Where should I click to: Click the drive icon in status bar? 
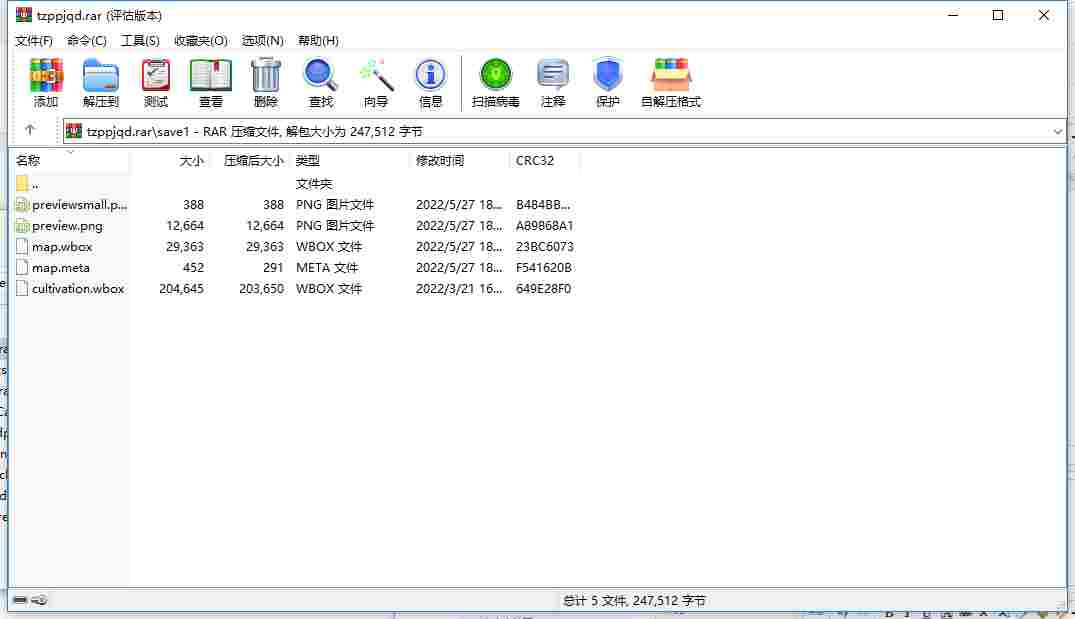pos(20,600)
